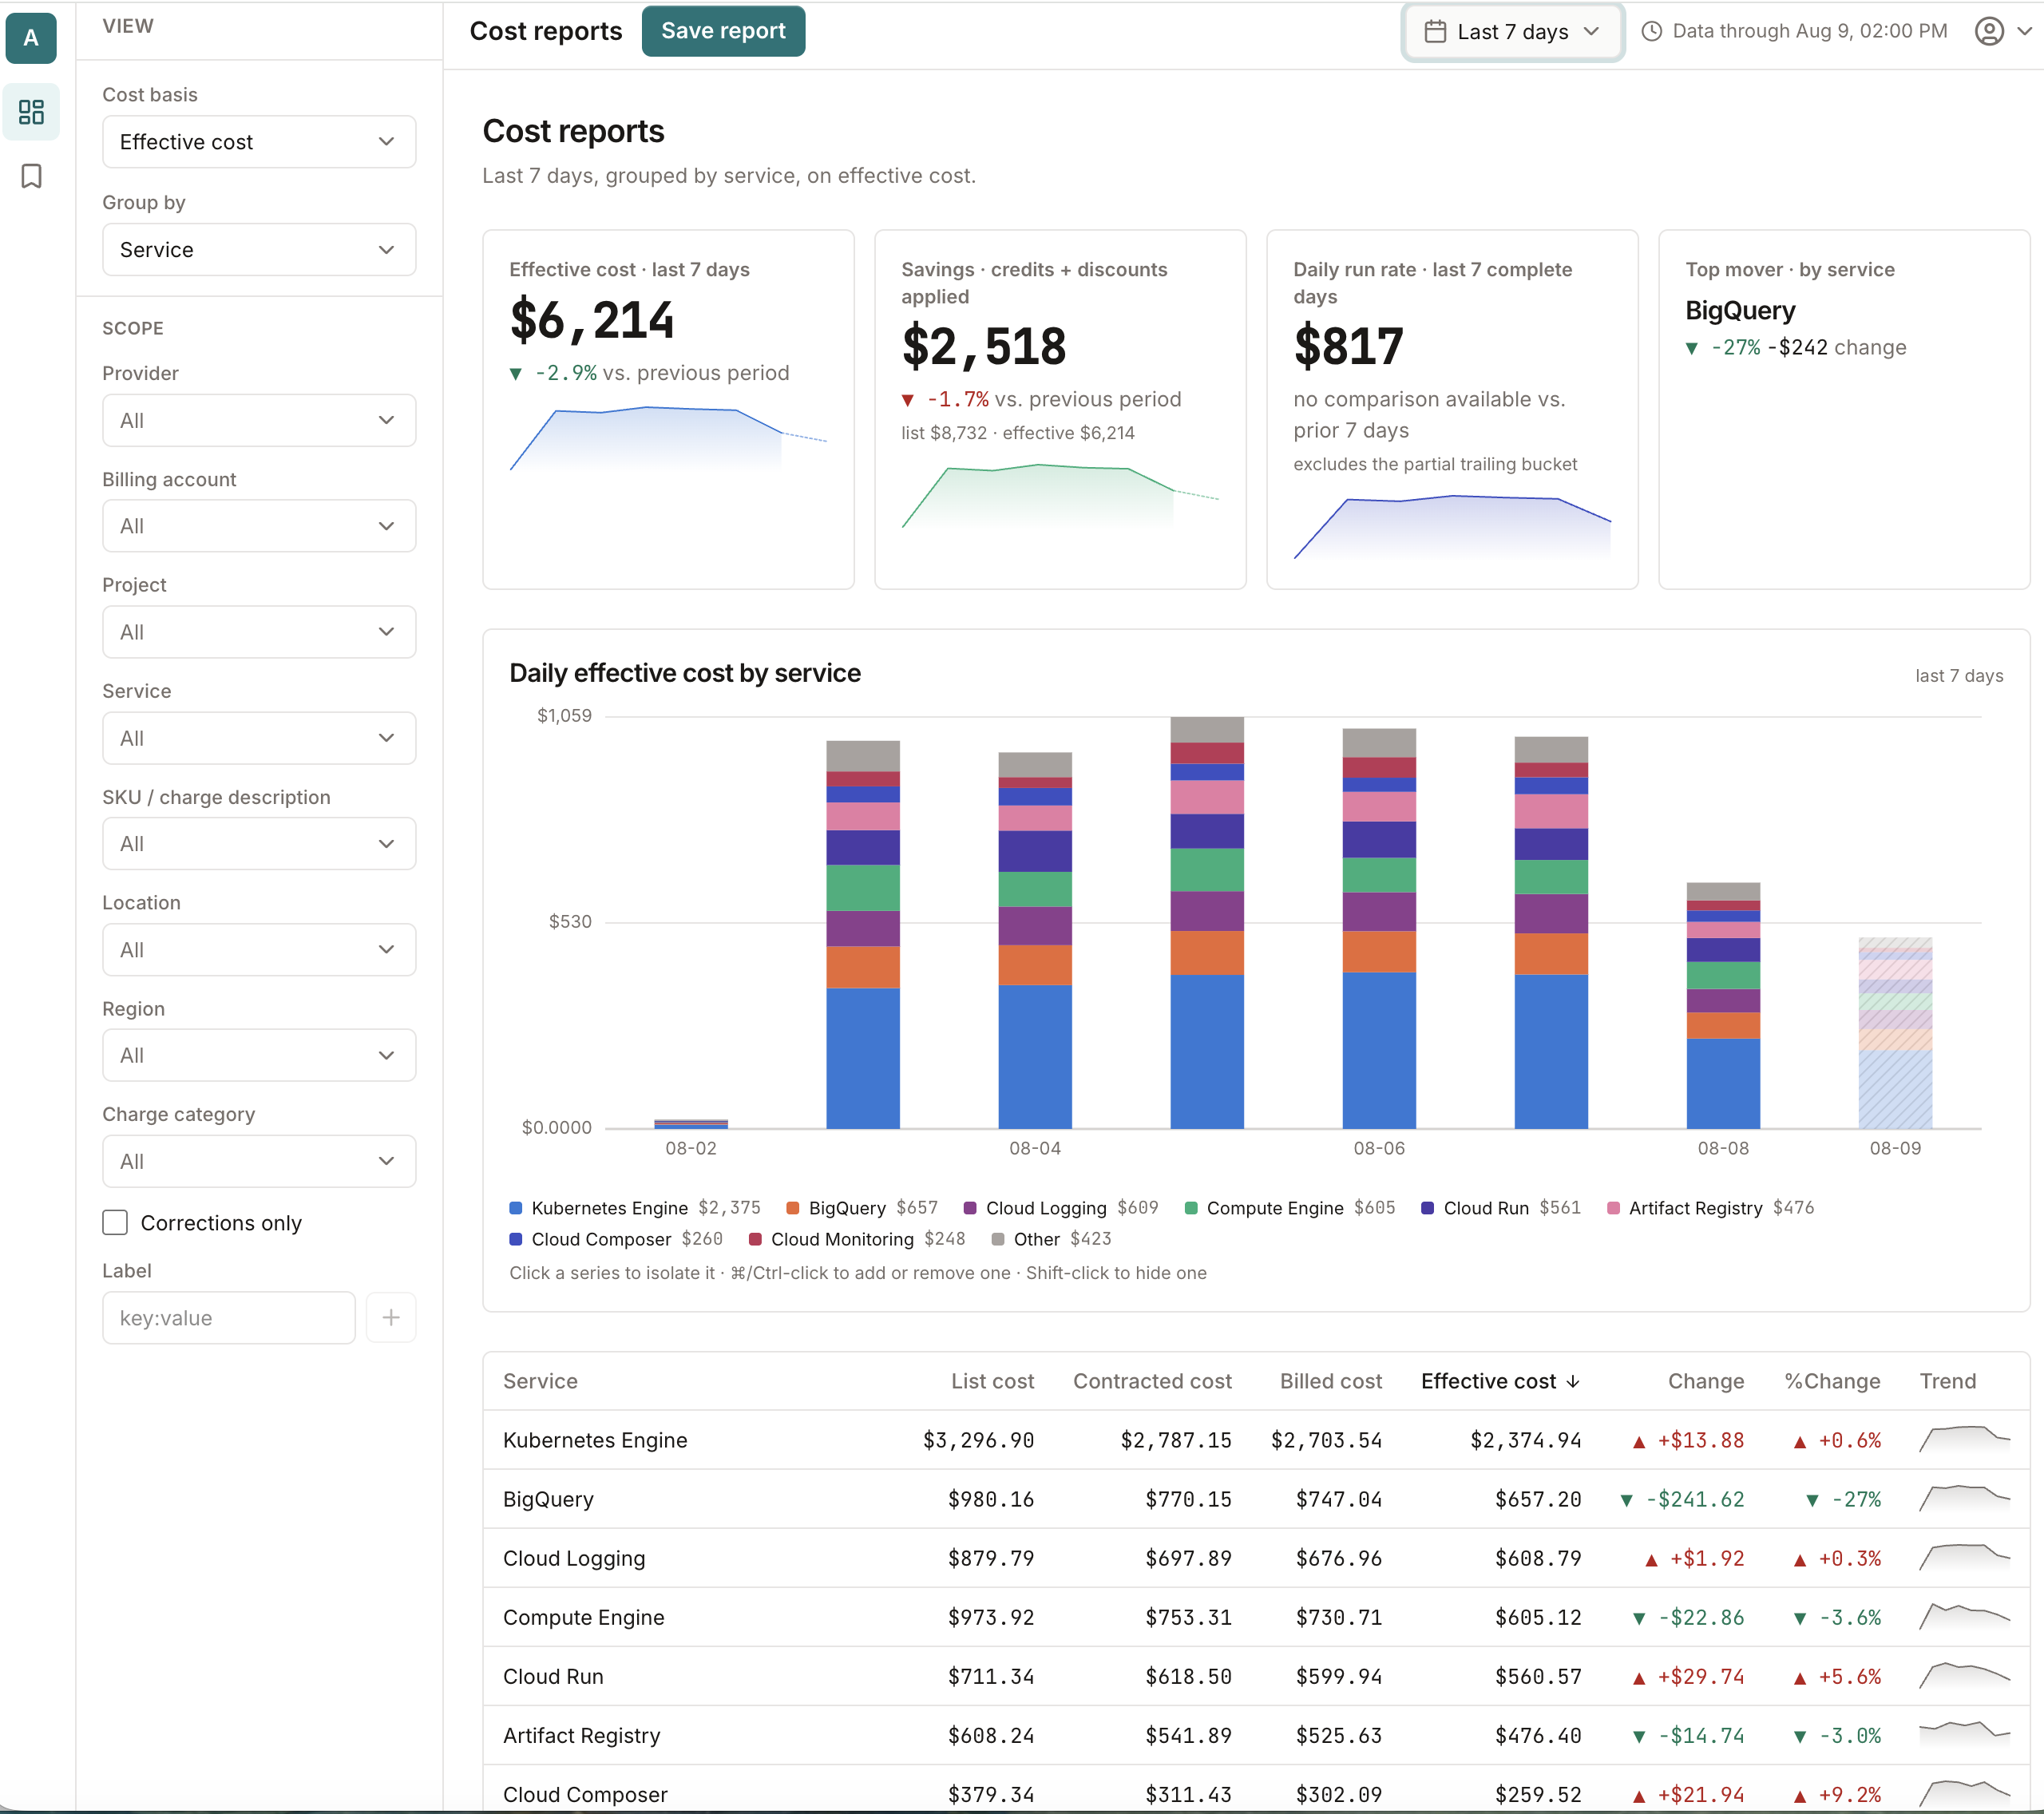Isolate Cloud Logging purple legend swatch
The width and height of the screenshot is (2044, 1814).
click(970, 1208)
